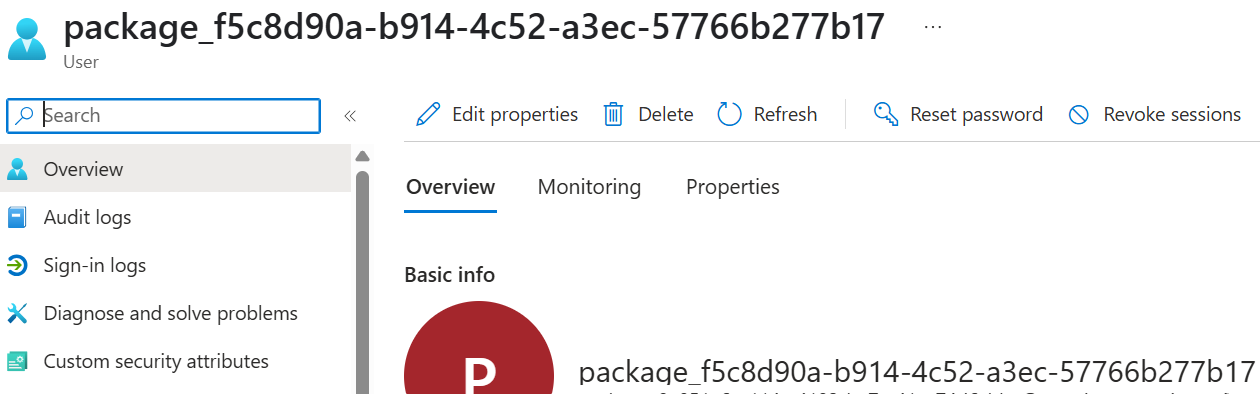Click the Custom security attributes icon
The image size is (1260, 394).
point(17,361)
